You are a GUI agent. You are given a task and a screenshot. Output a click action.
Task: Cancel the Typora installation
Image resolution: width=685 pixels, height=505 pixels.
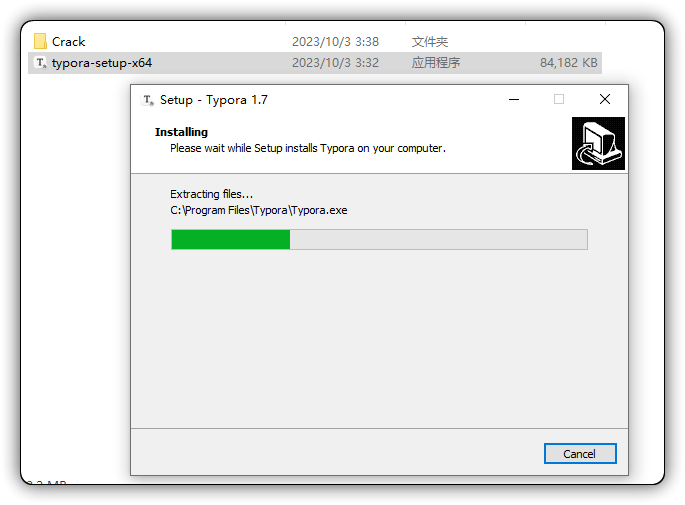click(x=580, y=454)
